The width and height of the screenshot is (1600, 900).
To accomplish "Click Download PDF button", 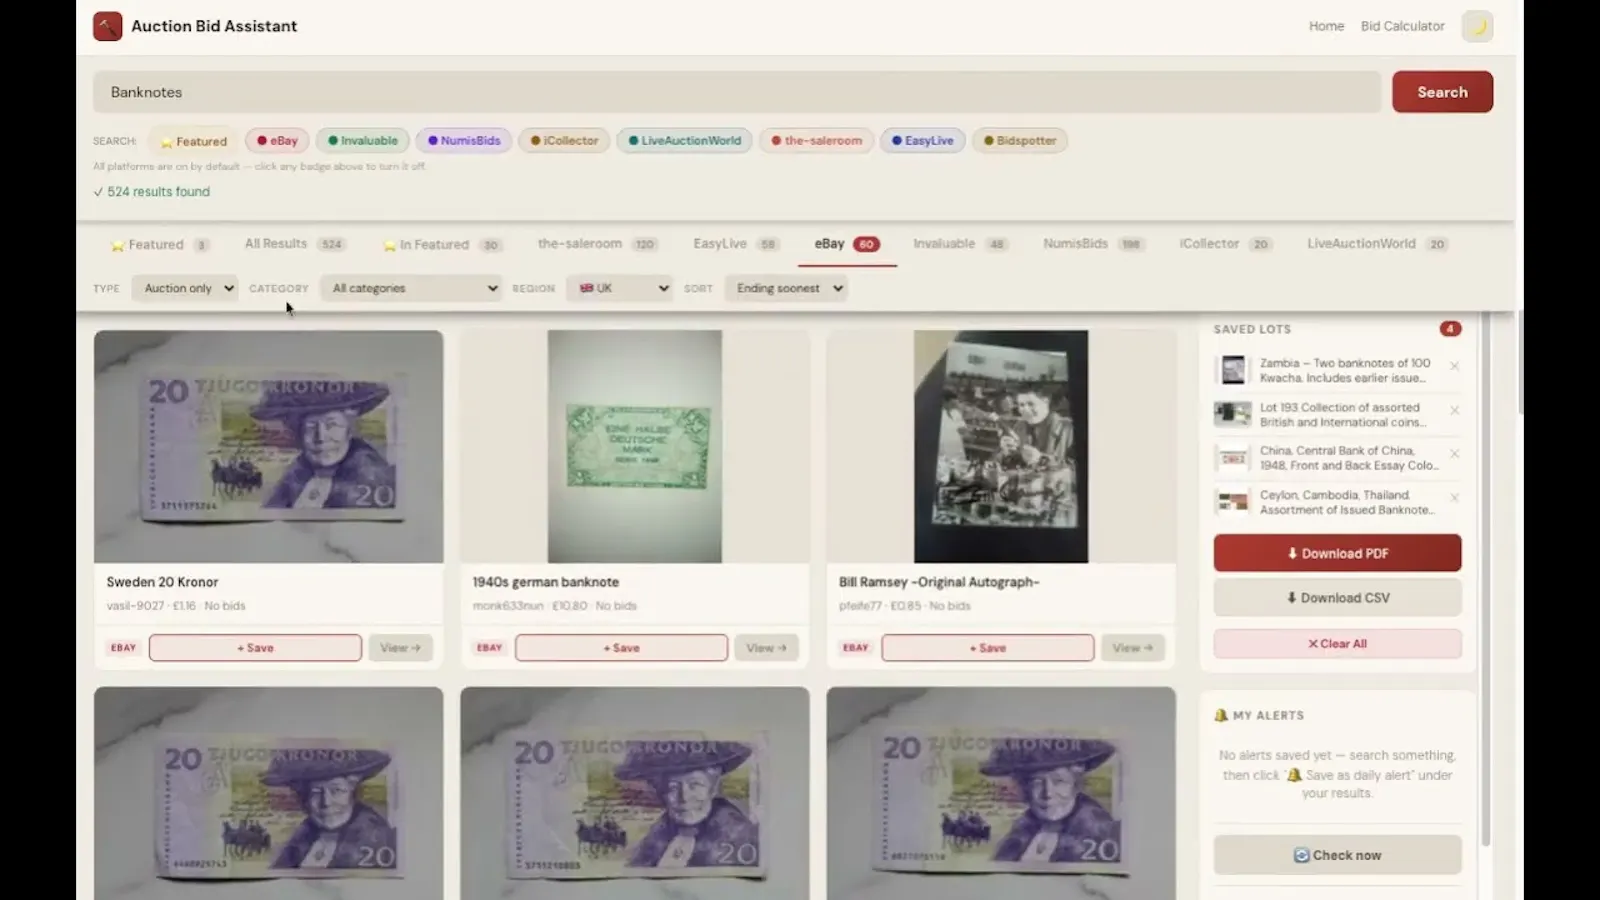I will tap(1337, 553).
